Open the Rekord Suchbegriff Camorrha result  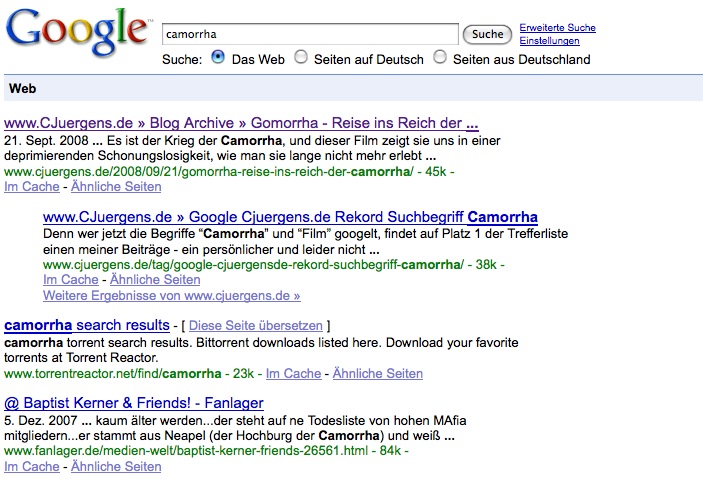pyautogui.click(x=290, y=217)
